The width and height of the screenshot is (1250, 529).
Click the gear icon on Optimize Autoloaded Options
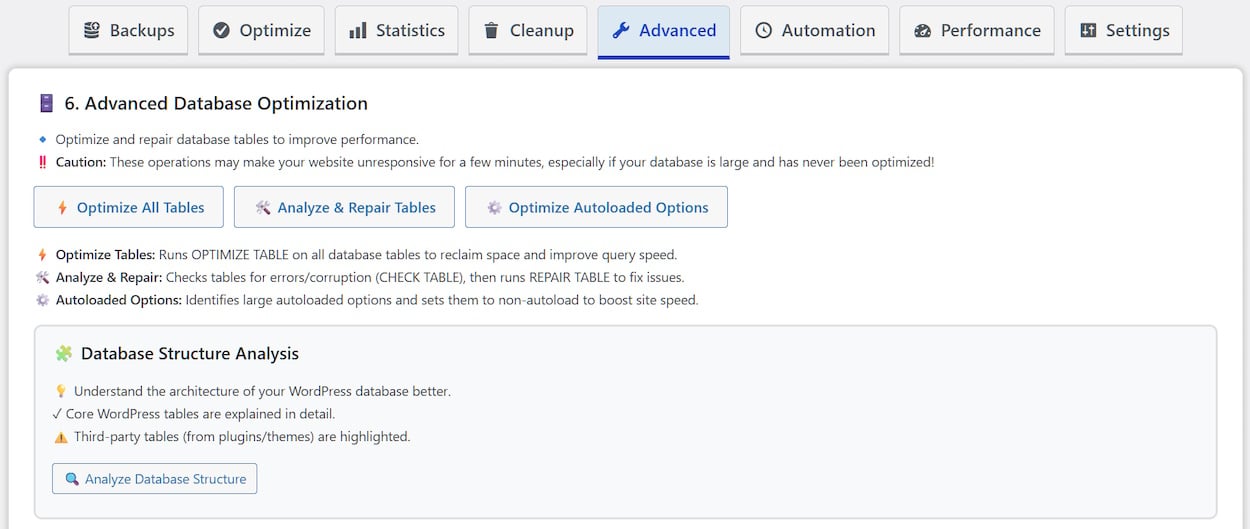494,208
